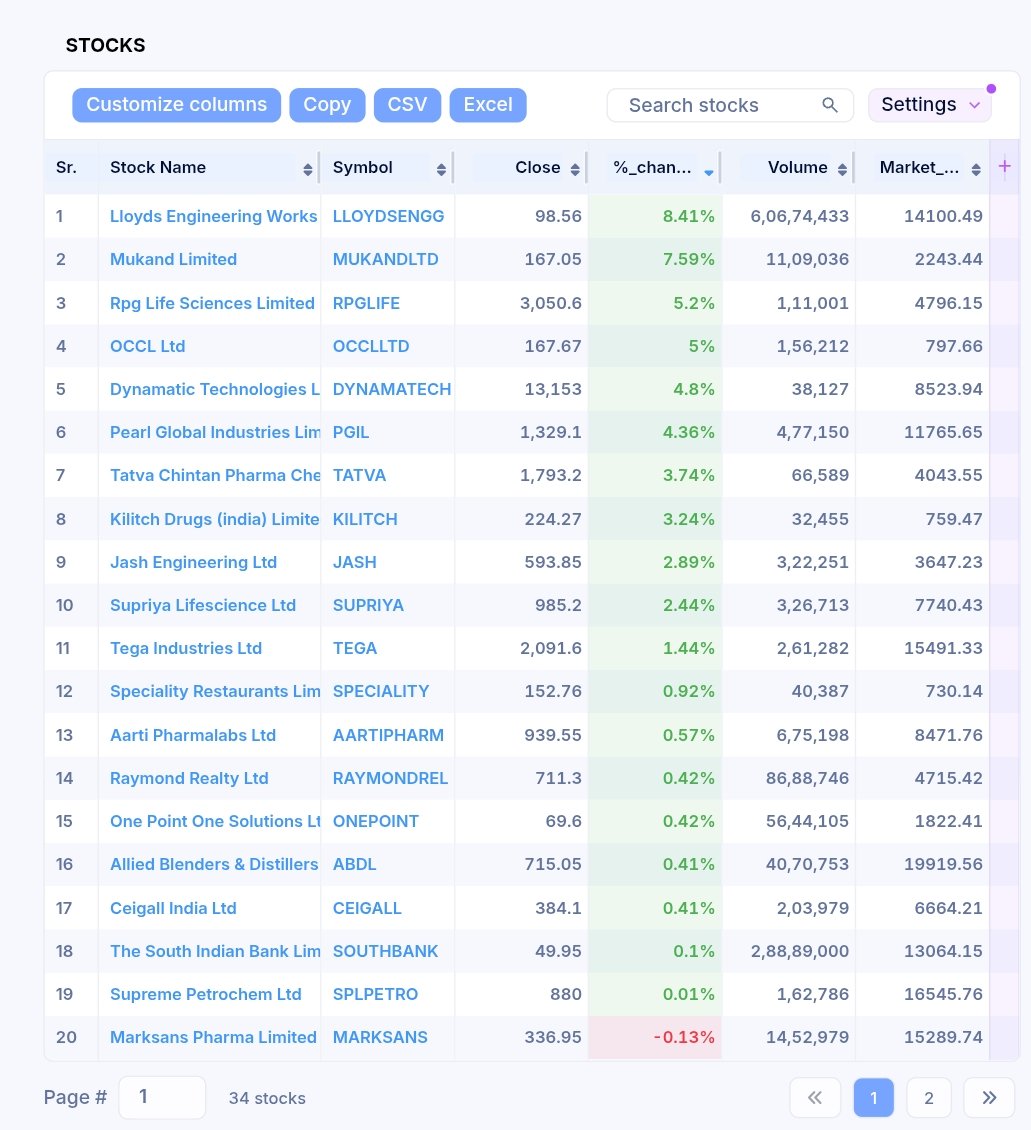Screen dimensions: 1031x1130
Task: Open the Settings dropdown
Action: (929, 105)
